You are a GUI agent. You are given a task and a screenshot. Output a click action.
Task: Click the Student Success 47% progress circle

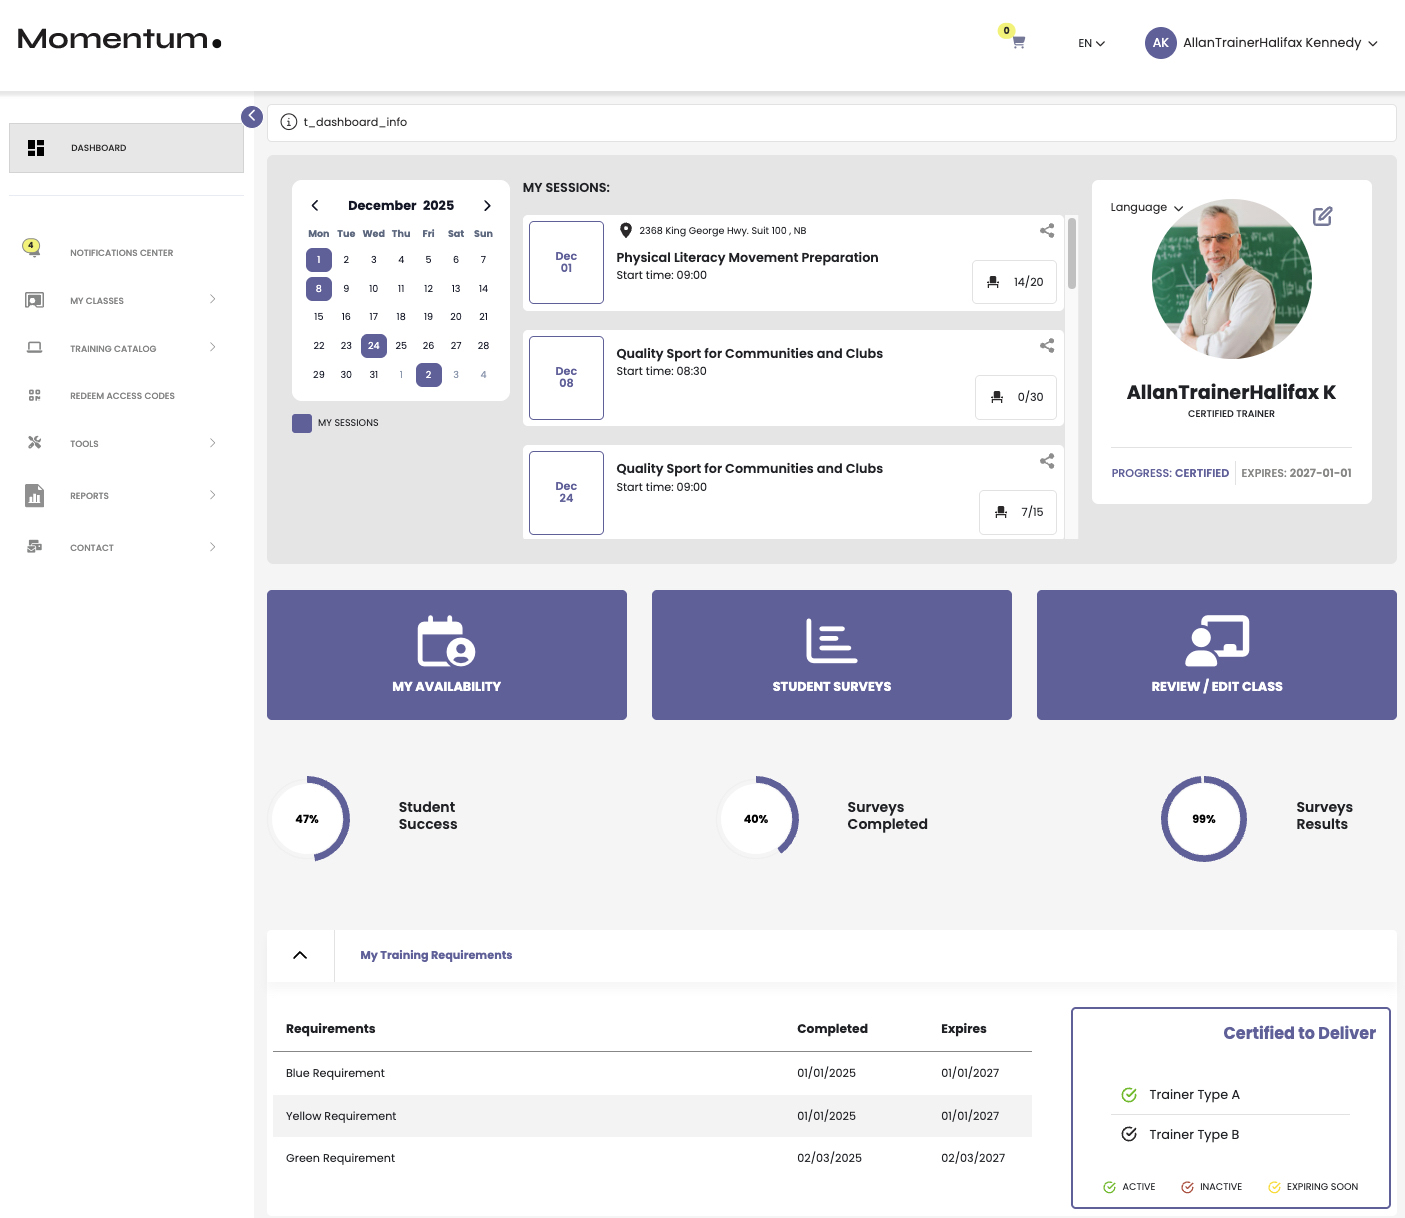[309, 818]
